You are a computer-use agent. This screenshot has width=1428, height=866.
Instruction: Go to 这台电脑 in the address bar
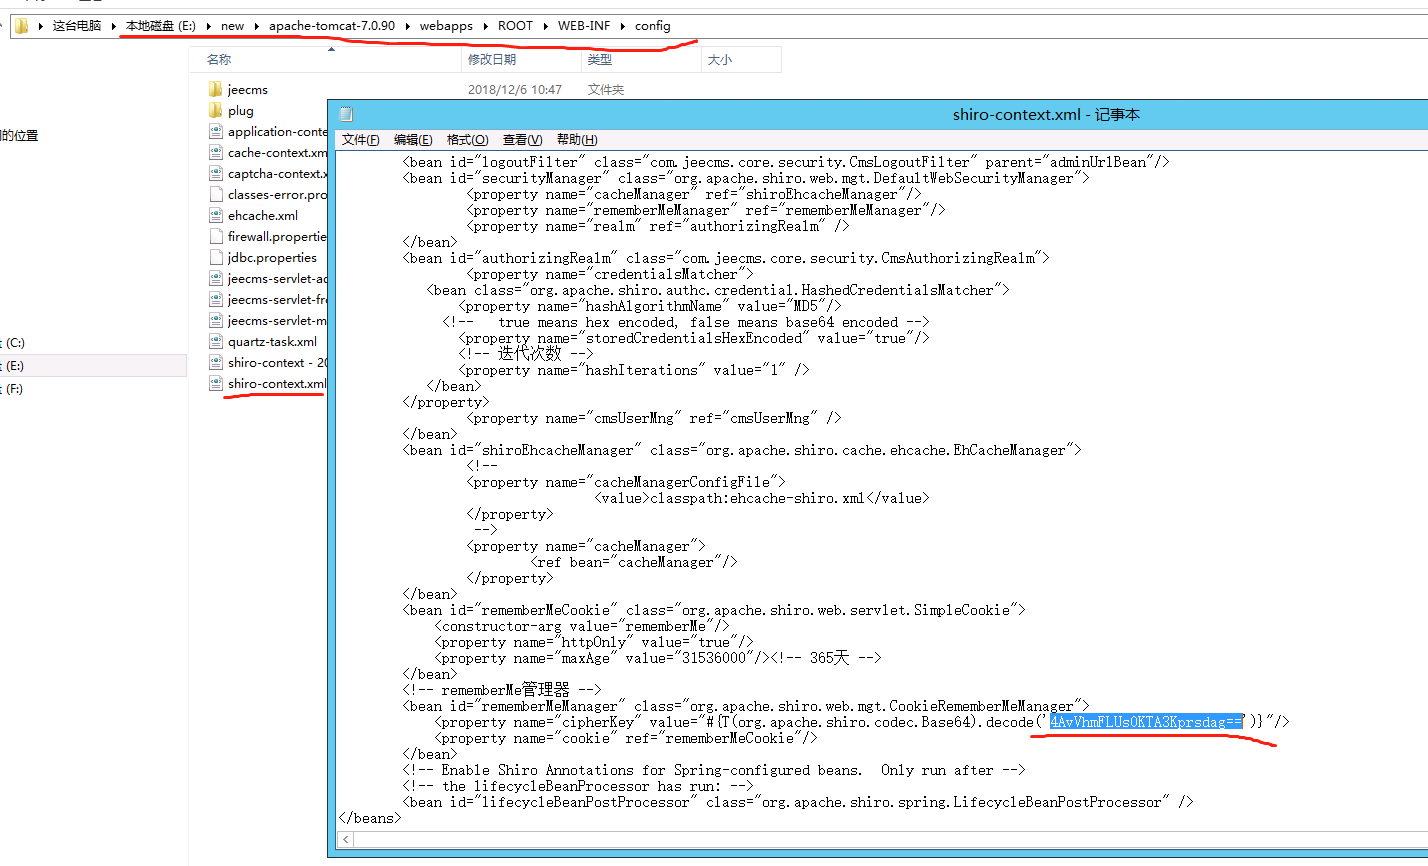pos(77,26)
